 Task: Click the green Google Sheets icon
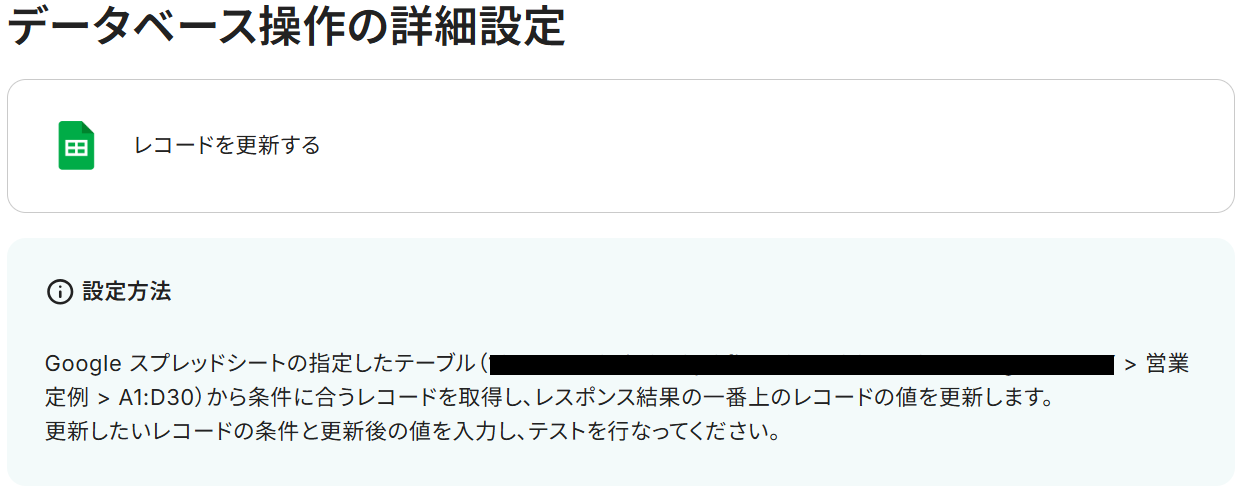coord(76,146)
